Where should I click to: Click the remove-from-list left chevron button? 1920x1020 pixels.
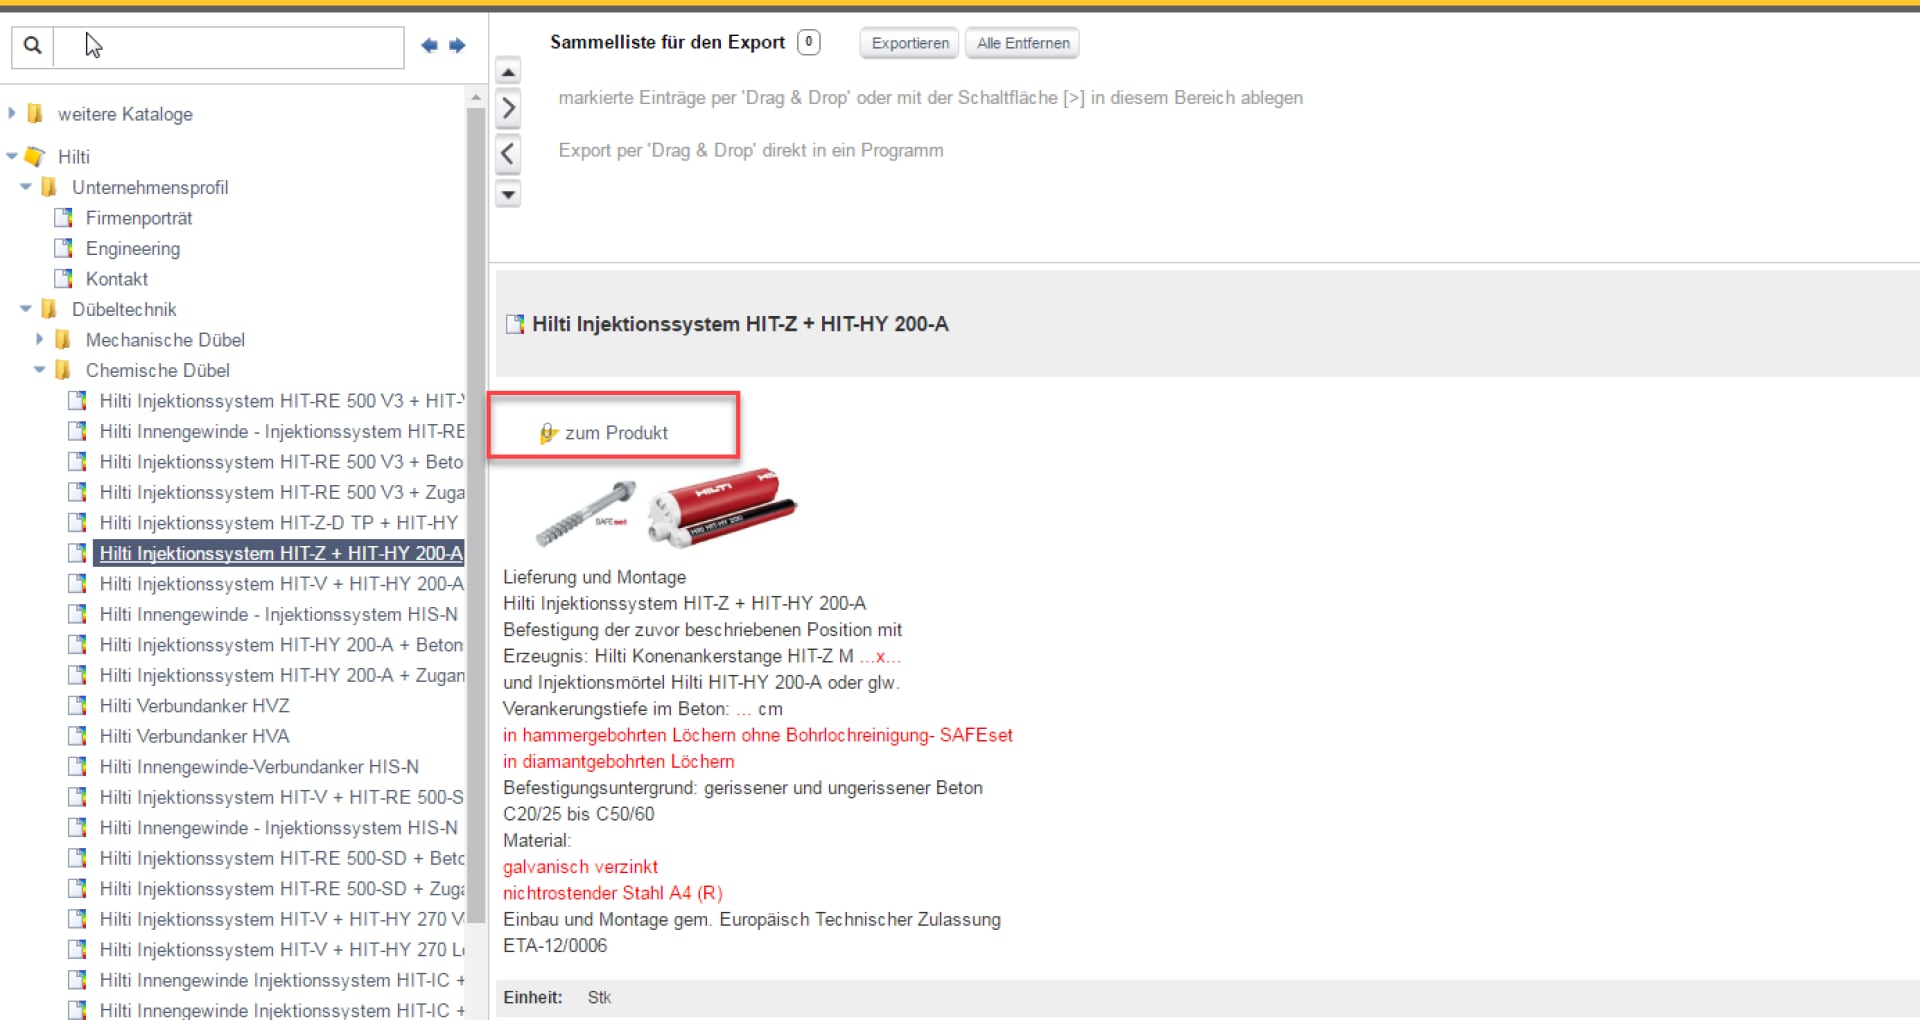[x=508, y=154]
